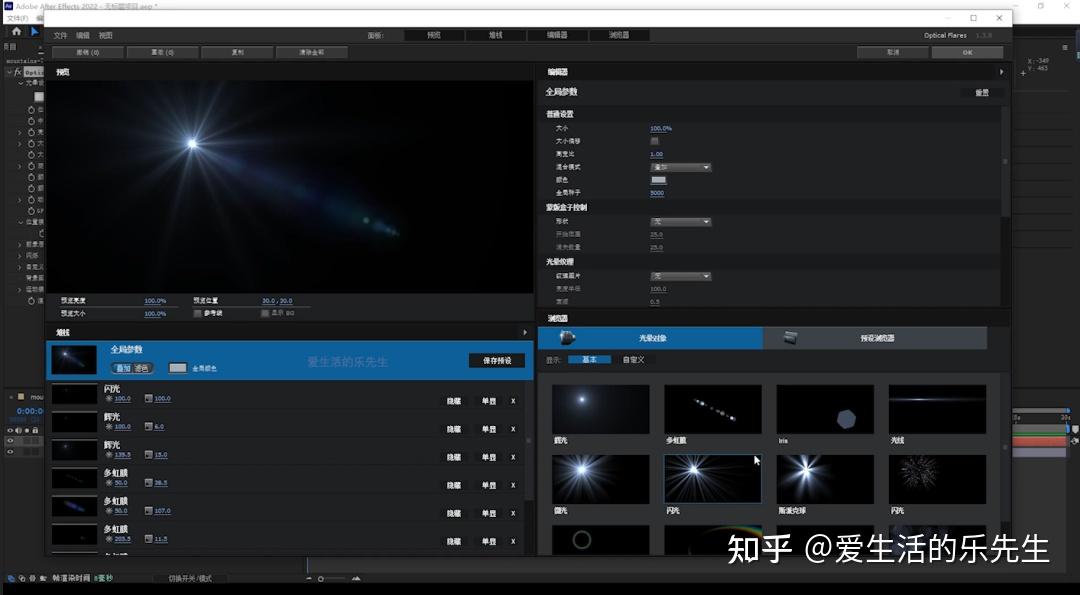Screen dimensions: 1080x595
Task: Select the 闪光 preset thumbnail in the browser
Action: pos(712,480)
